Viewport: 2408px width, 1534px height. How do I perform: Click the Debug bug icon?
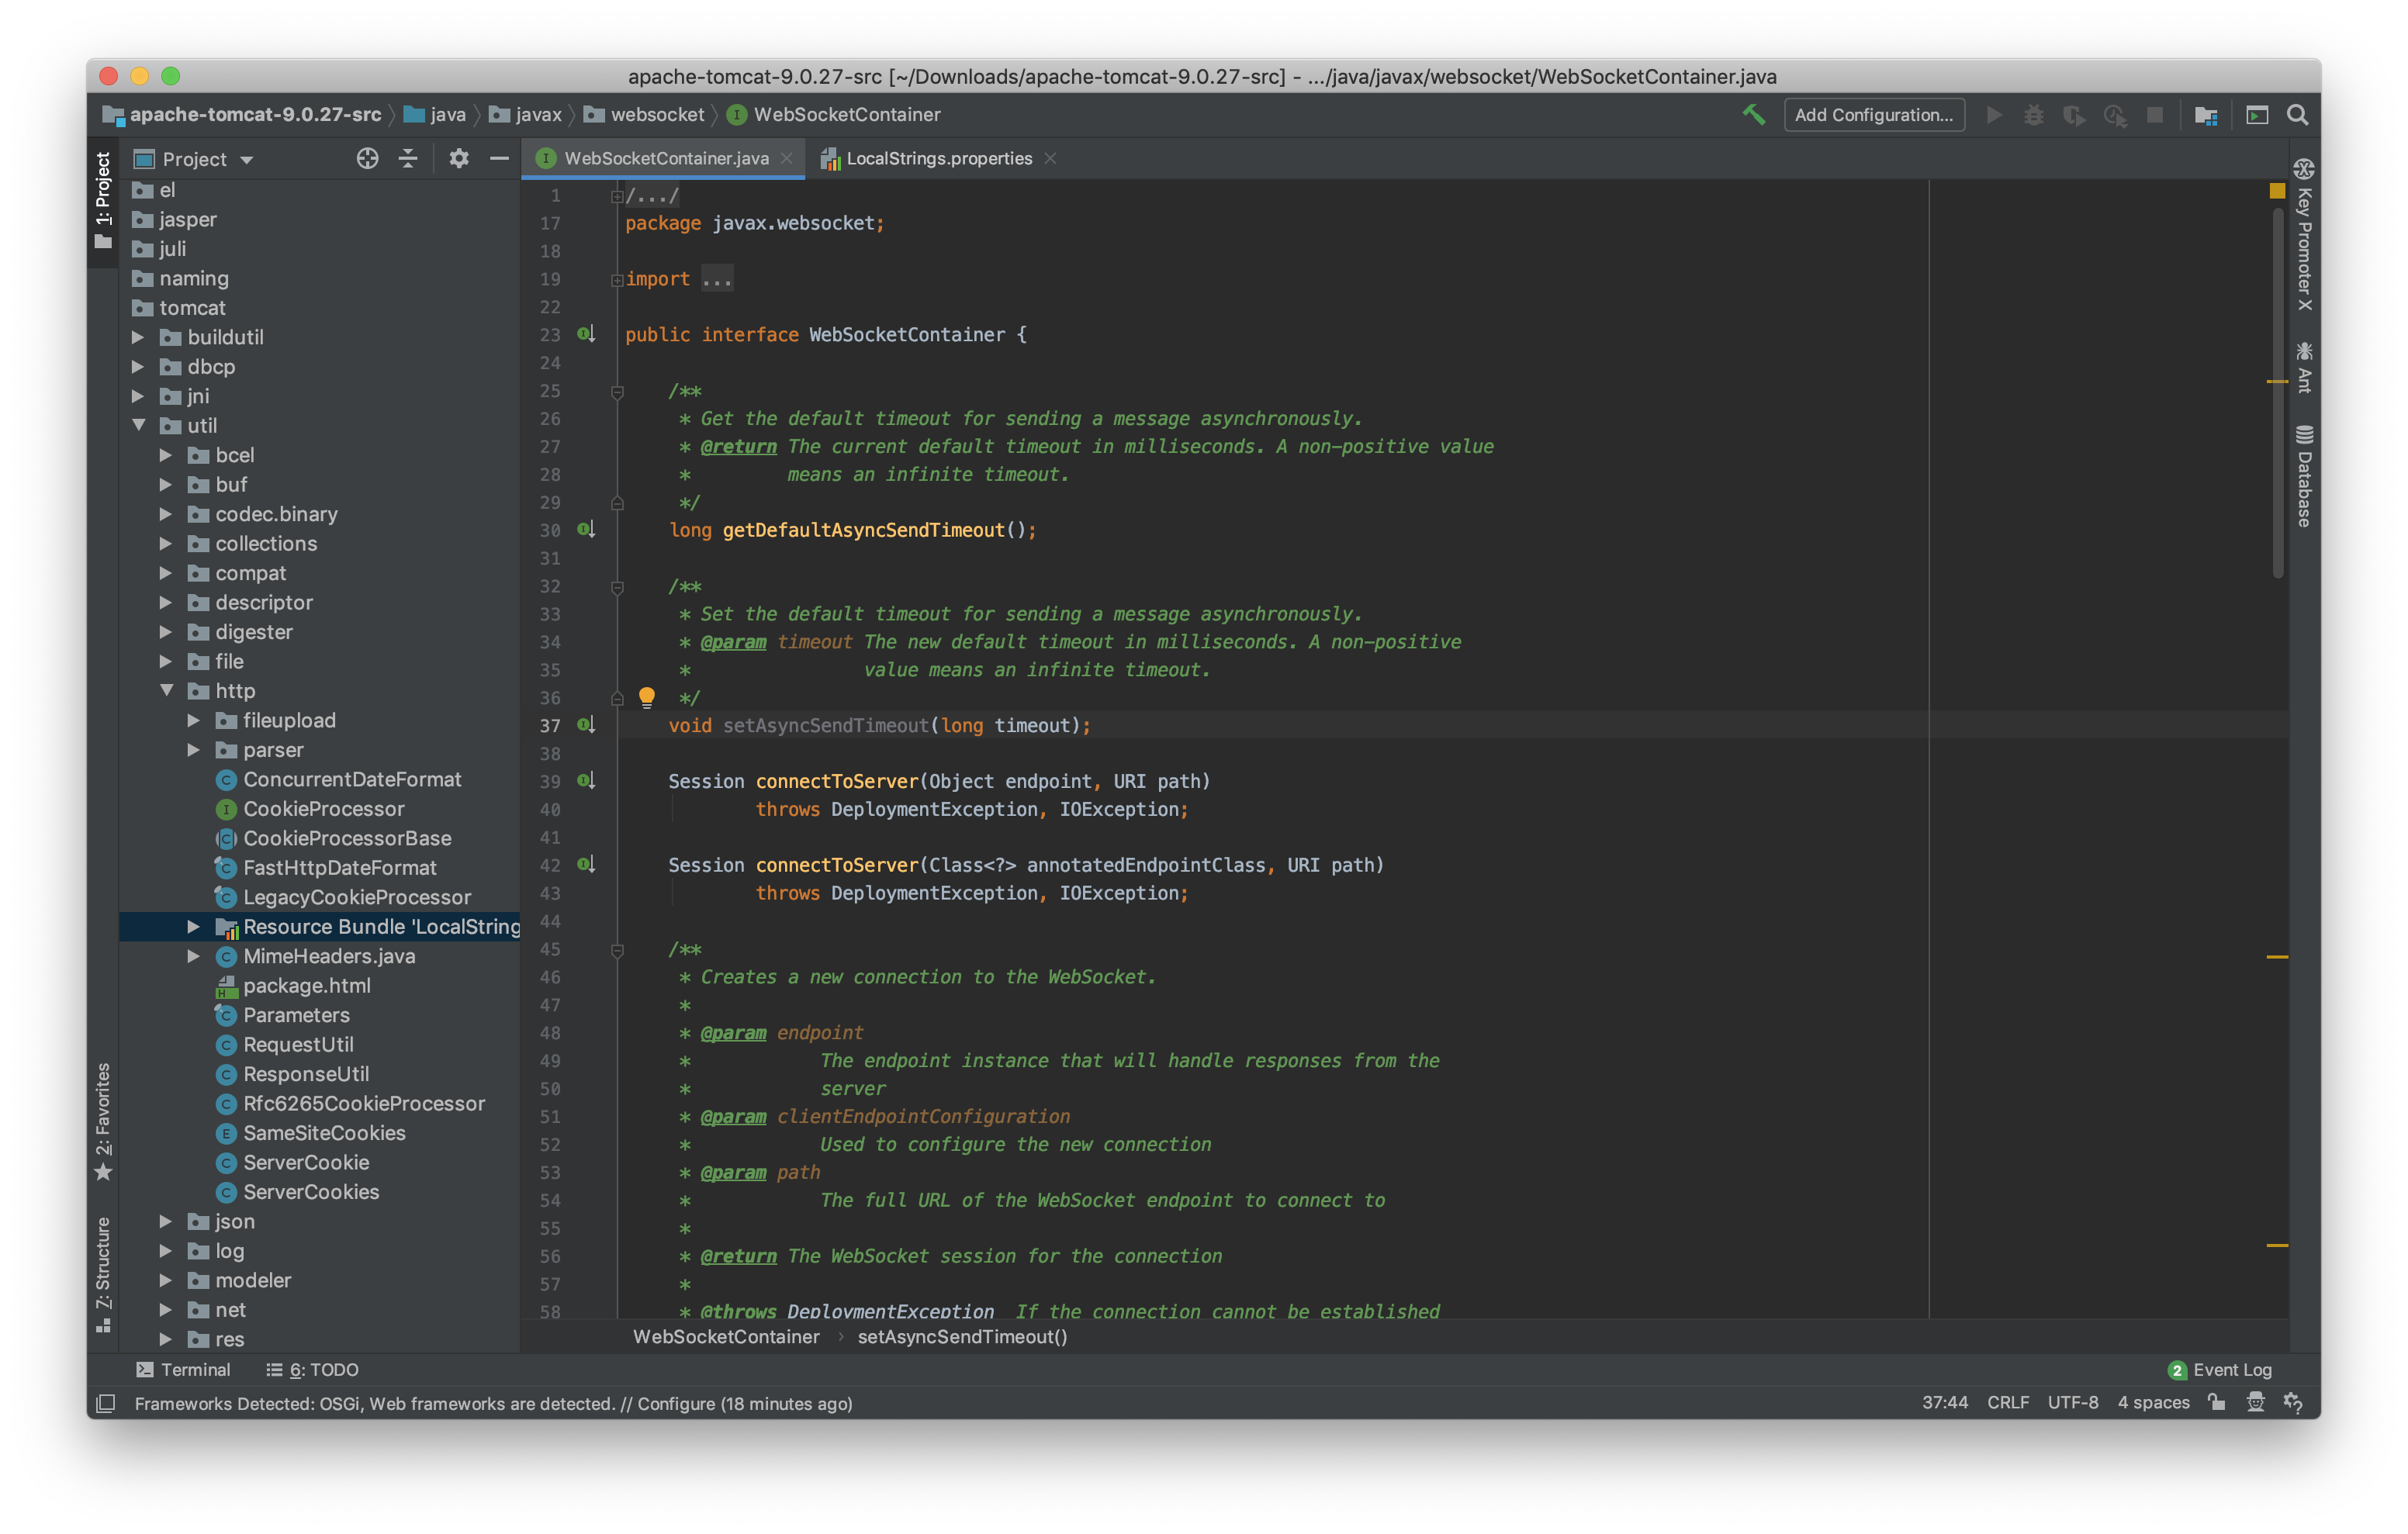click(x=2033, y=115)
